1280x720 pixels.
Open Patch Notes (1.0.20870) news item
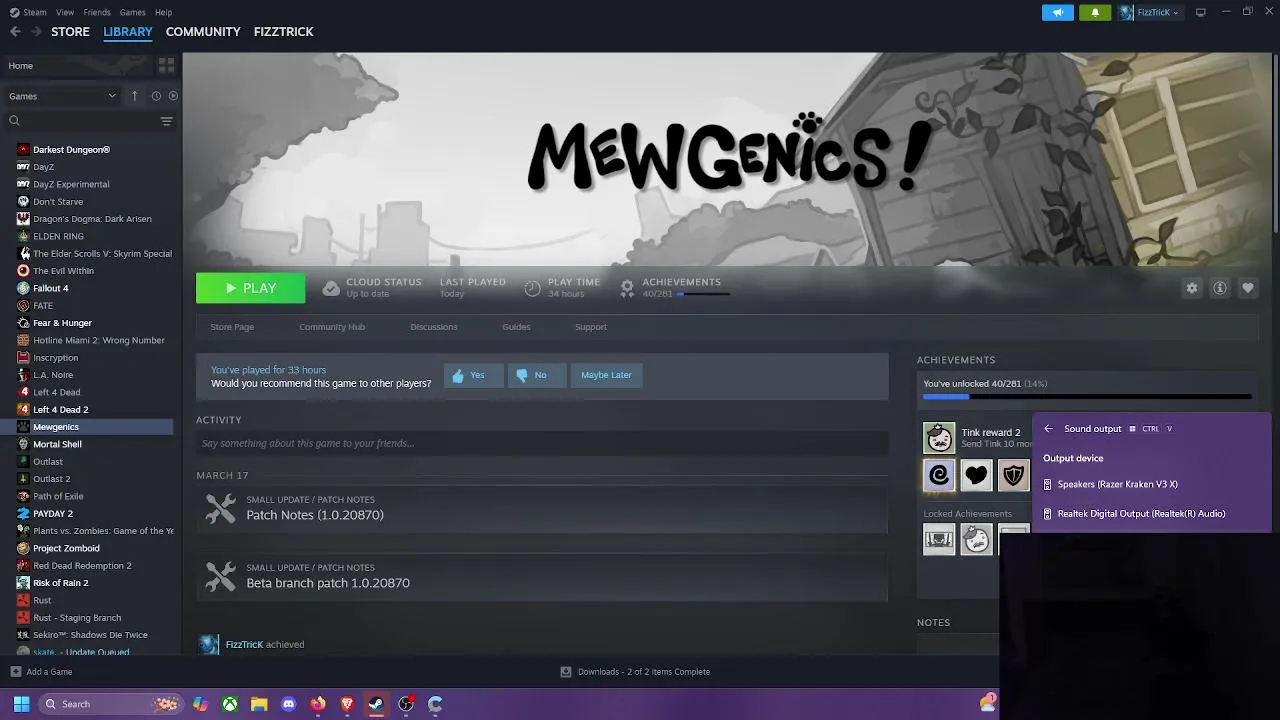click(x=542, y=508)
